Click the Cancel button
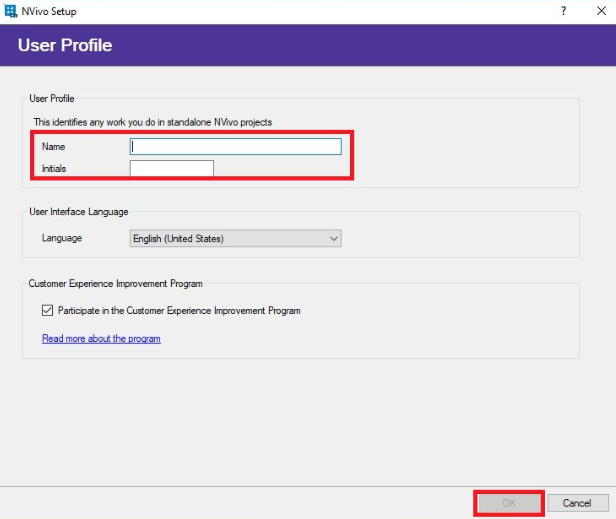This screenshot has height=519, width=616. tap(577, 503)
